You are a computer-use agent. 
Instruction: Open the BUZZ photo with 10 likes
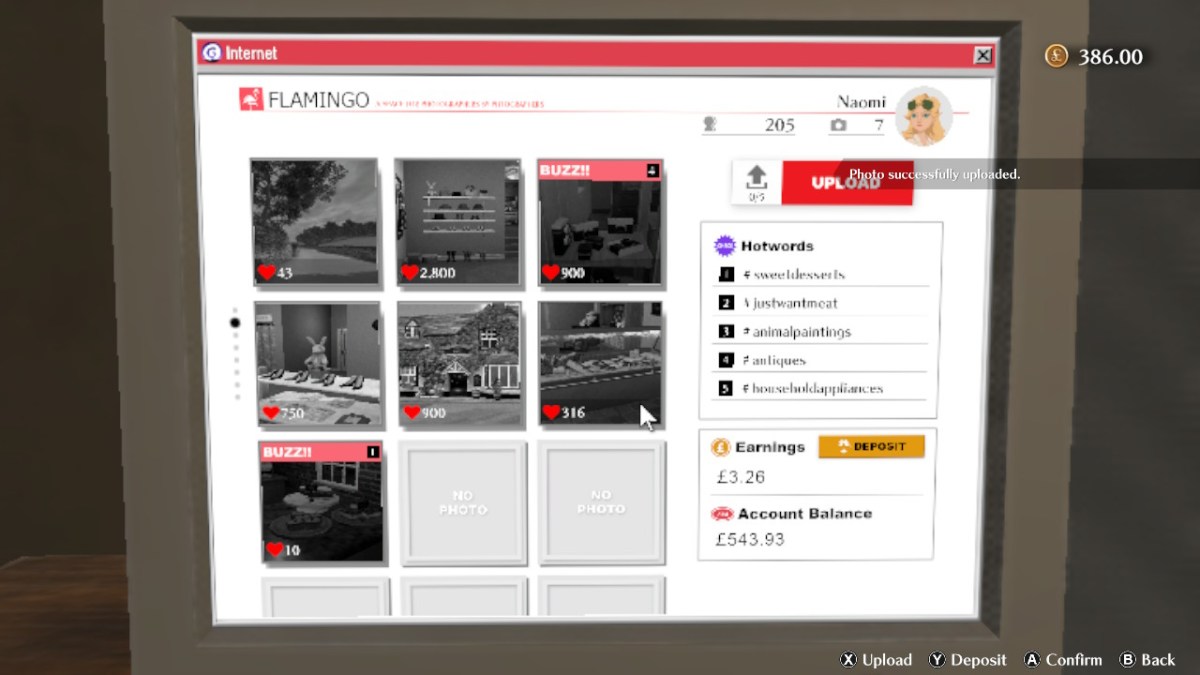[321, 502]
